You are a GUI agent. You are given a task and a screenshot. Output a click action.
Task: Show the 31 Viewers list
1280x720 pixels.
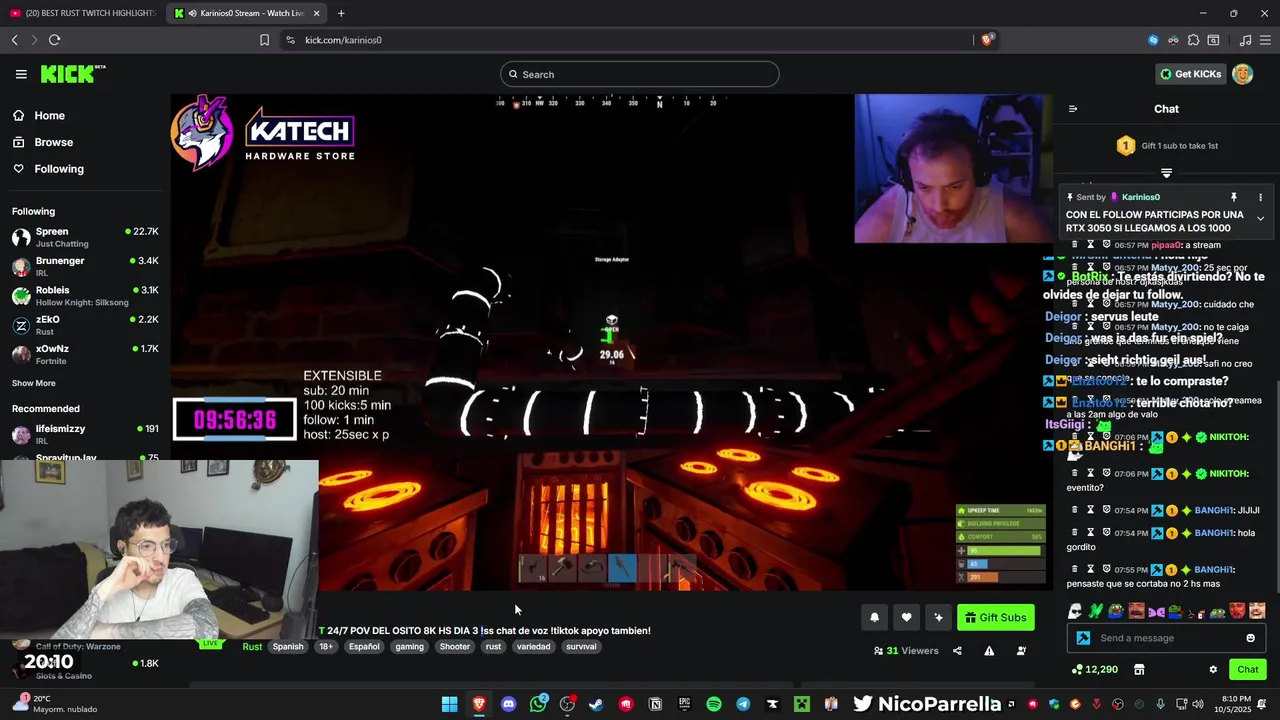906,651
